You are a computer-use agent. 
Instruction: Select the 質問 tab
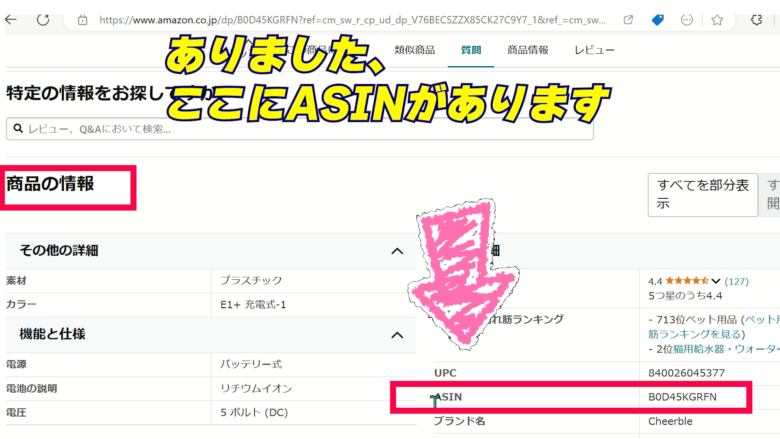(x=470, y=50)
